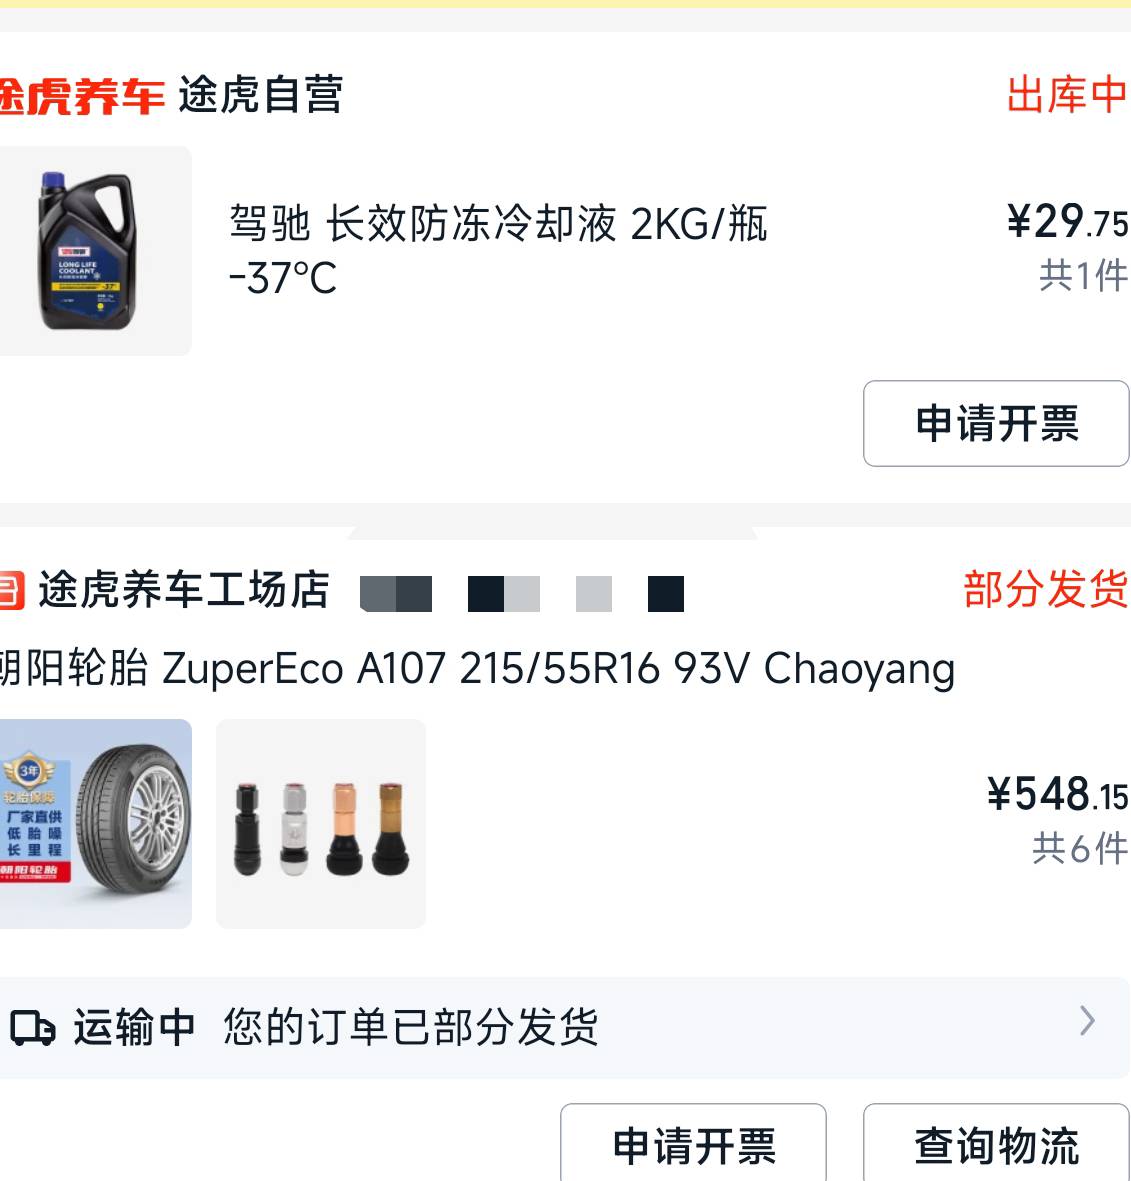
Task: Open 驾驰 长效防冻冷却液 product title
Action: coord(498,250)
